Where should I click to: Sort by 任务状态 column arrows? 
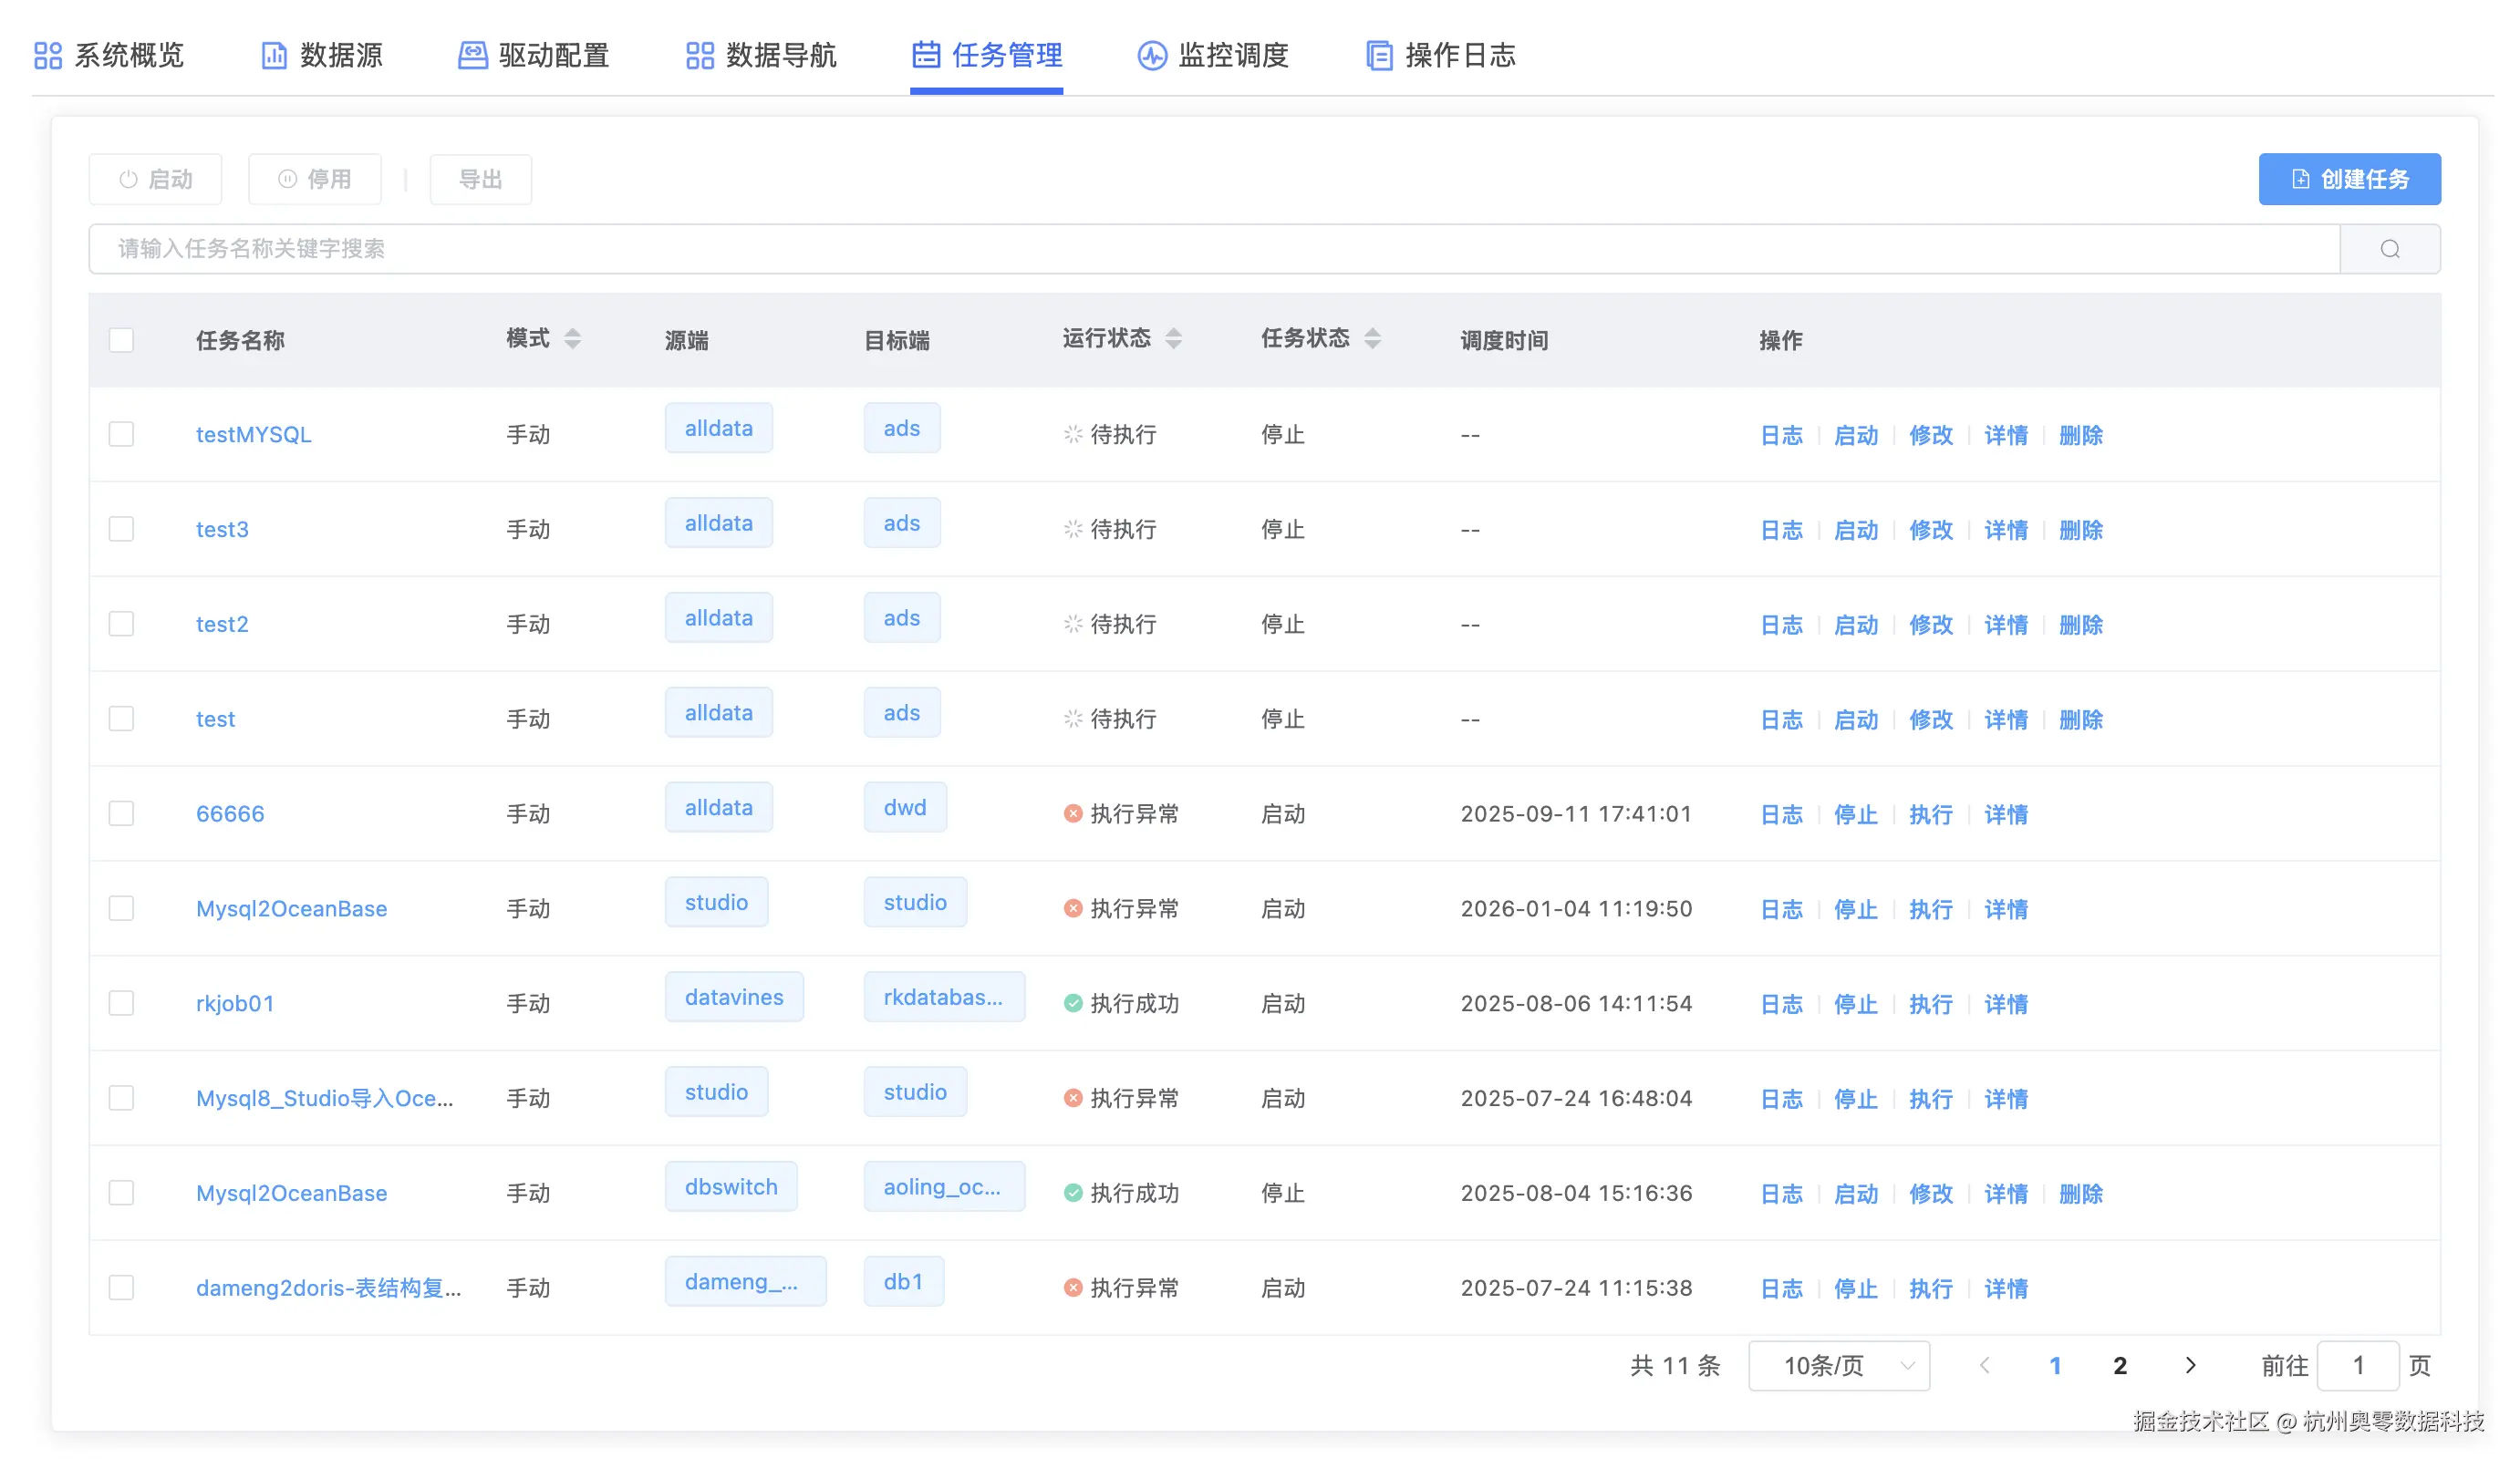[1372, 339]
